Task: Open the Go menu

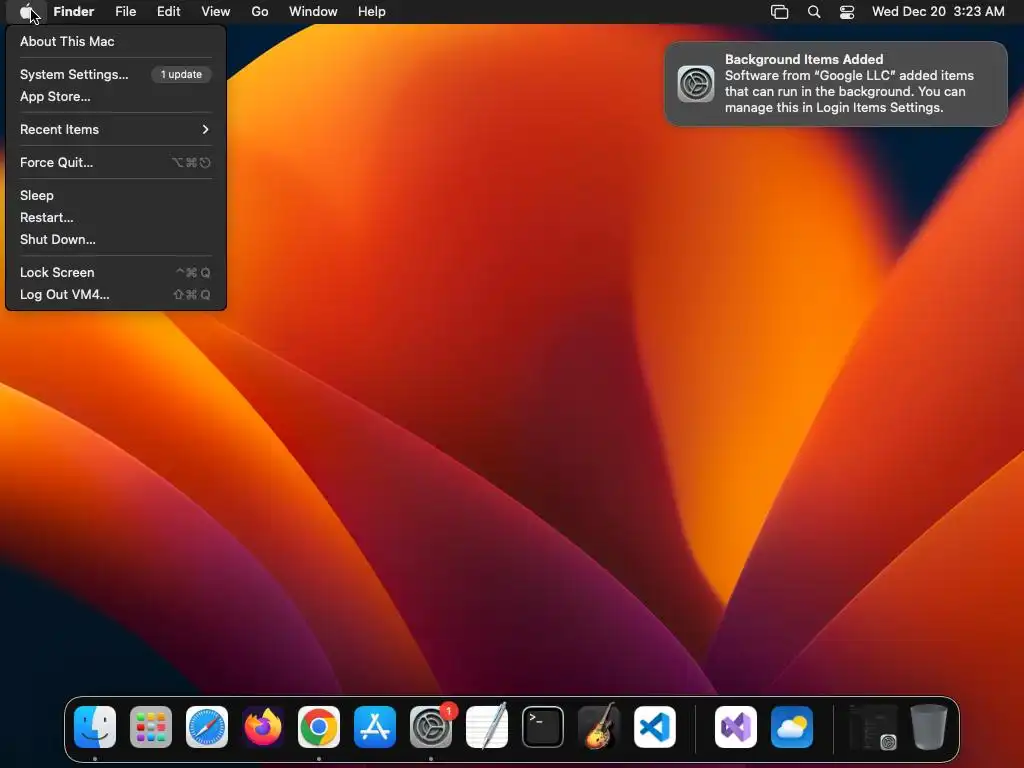Action: [260, 12]
